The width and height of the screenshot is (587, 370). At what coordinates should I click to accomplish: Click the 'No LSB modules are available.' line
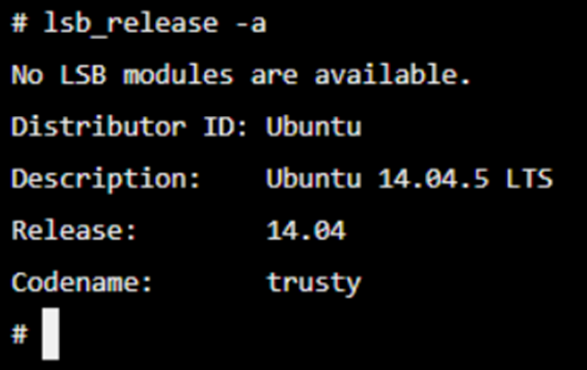point(241,74)
